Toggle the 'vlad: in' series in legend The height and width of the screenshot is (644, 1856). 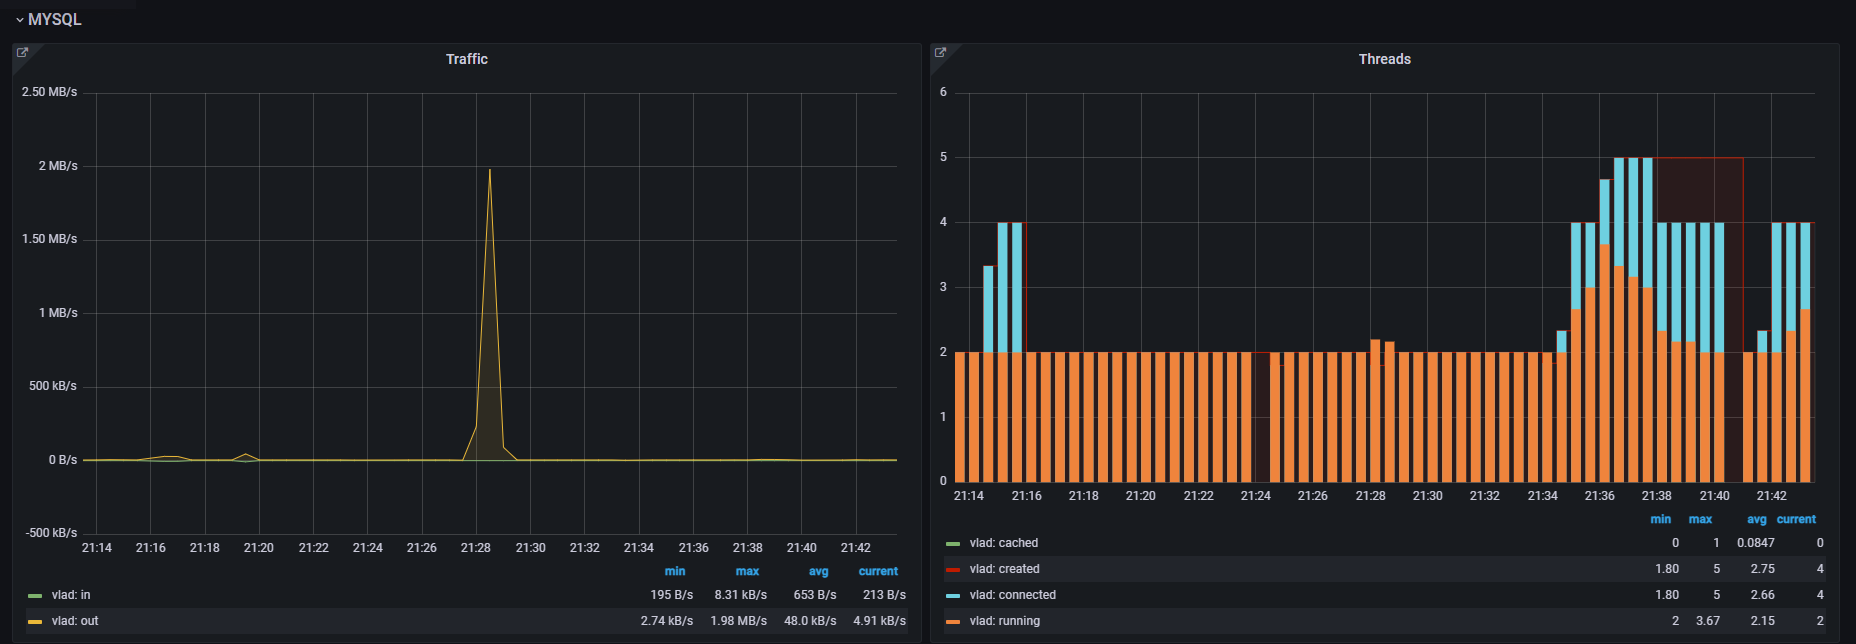click(71, 595)
